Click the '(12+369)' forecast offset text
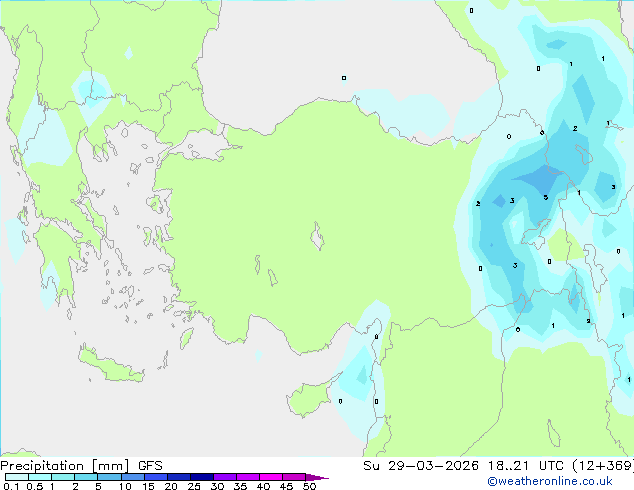The image size is (634, 490). [603, 466]
